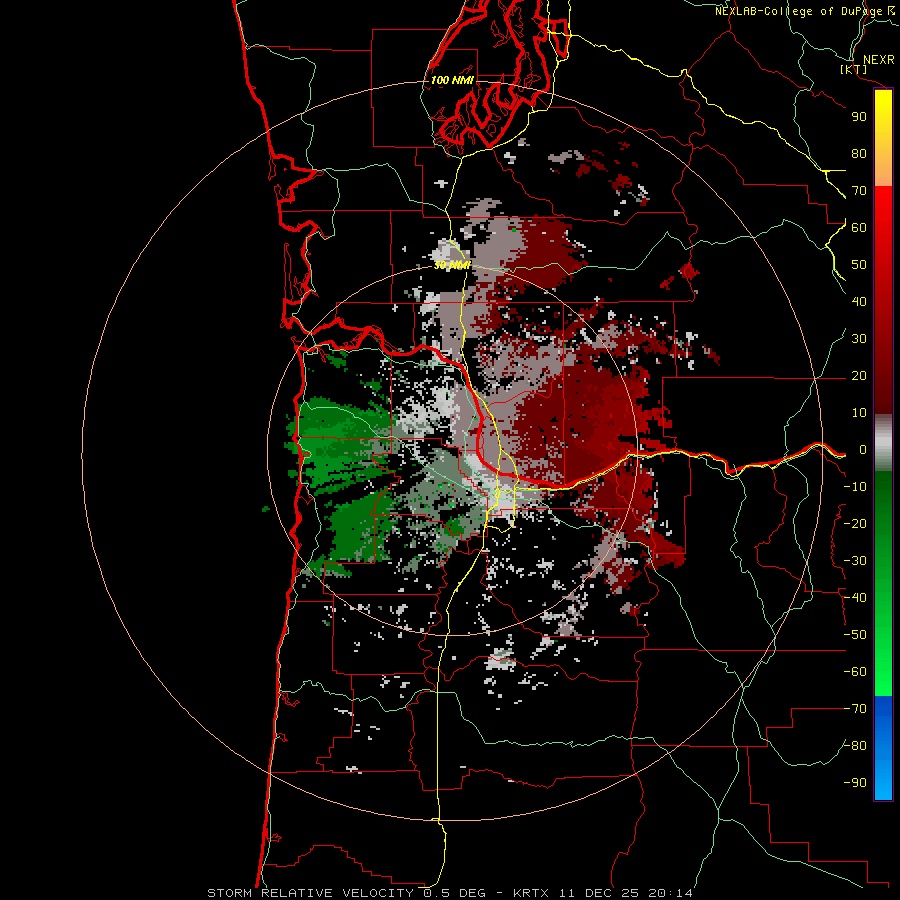Pick the -30 scale value
This screenshot has height=900, width=900.
point(855,561)
